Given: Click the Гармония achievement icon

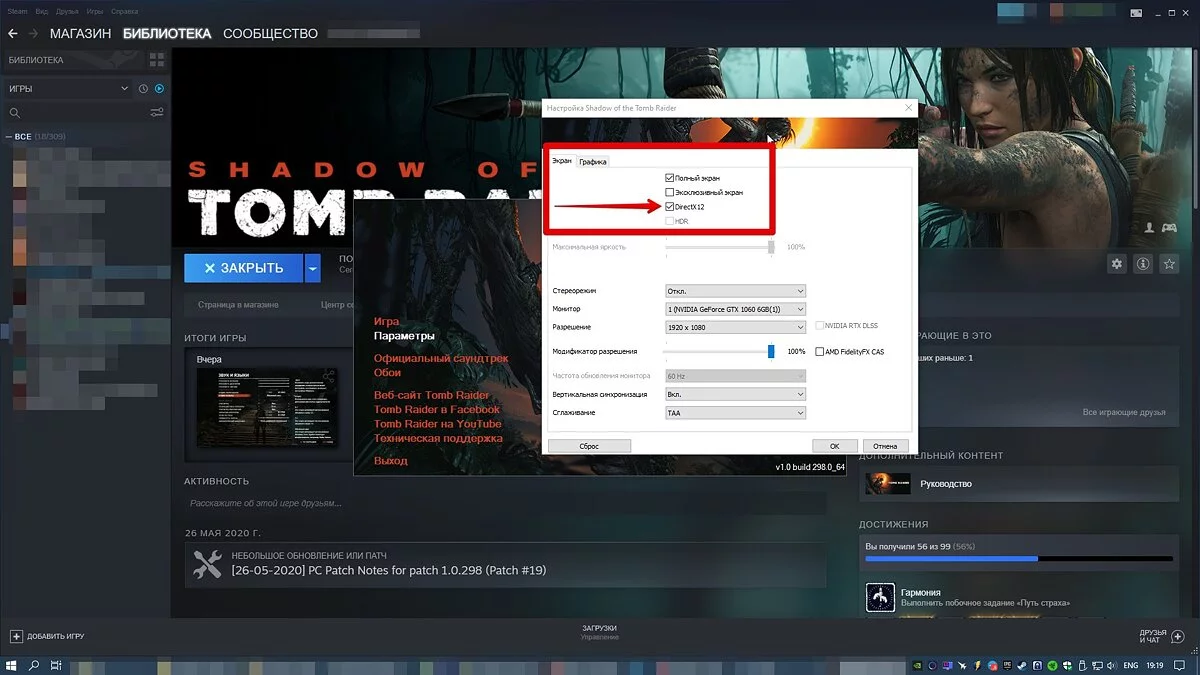Looking at the screenshot, I should (x=879, y=598).
